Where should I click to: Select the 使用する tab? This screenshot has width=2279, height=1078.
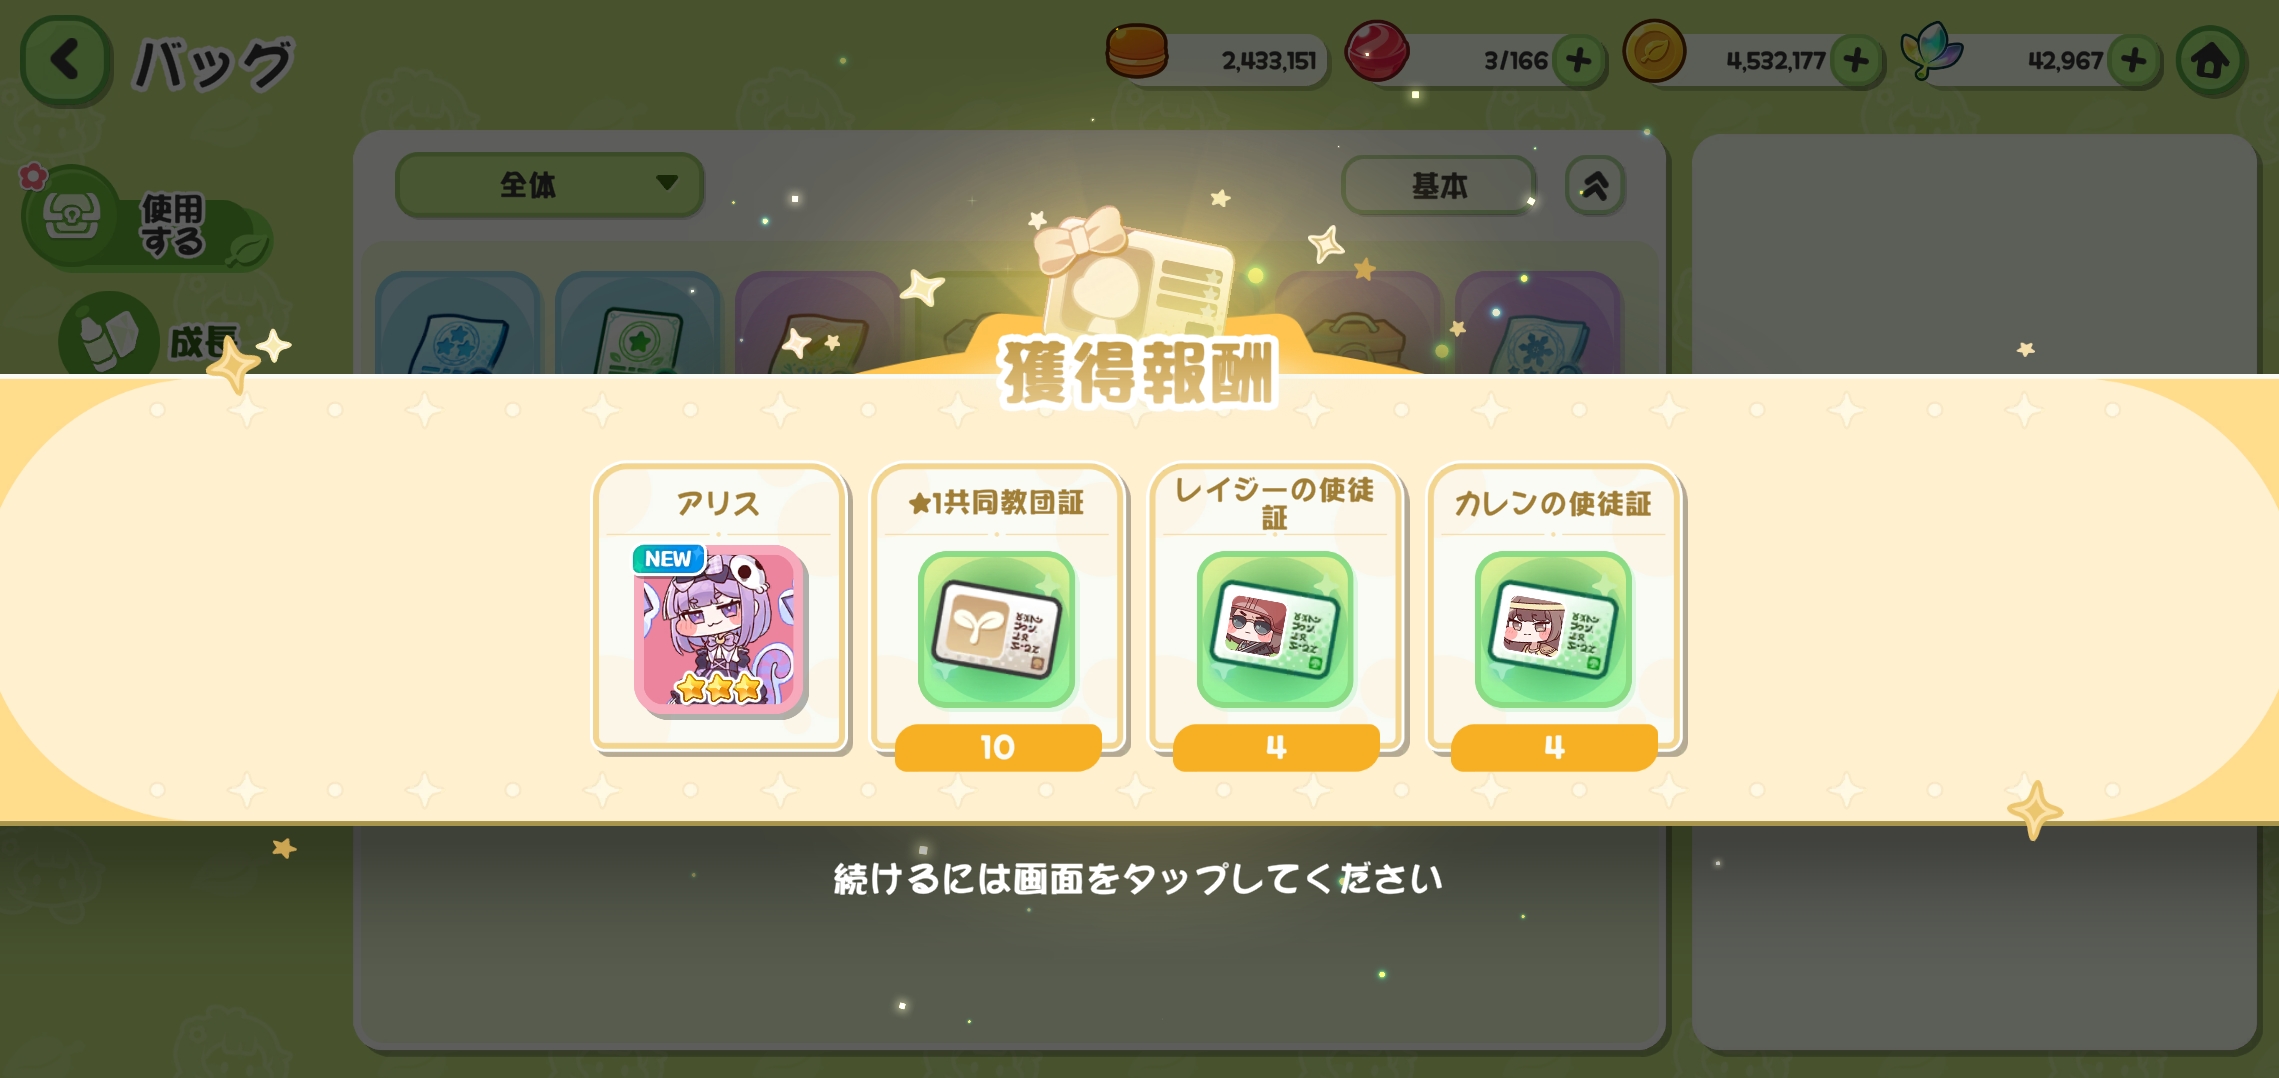point(146,220)
